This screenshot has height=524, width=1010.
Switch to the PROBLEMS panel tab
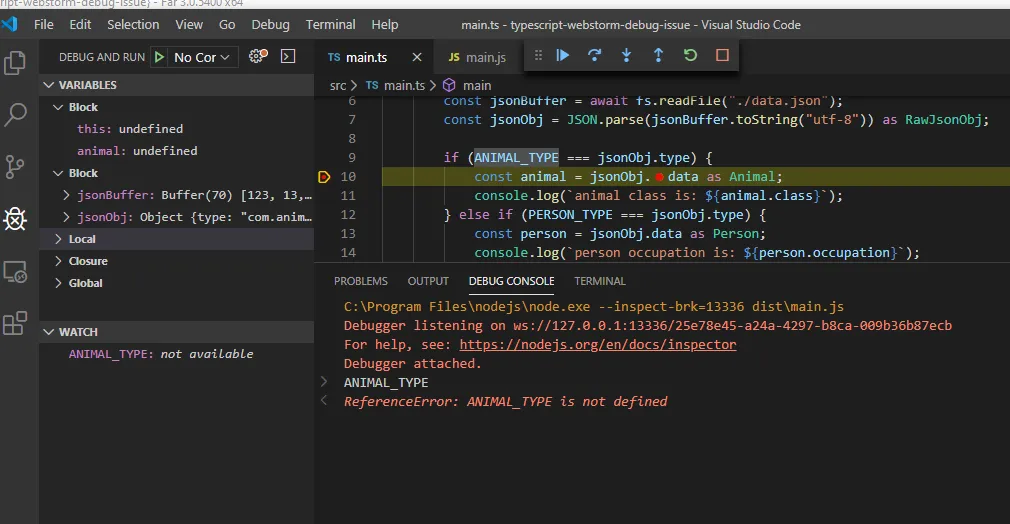360,281
